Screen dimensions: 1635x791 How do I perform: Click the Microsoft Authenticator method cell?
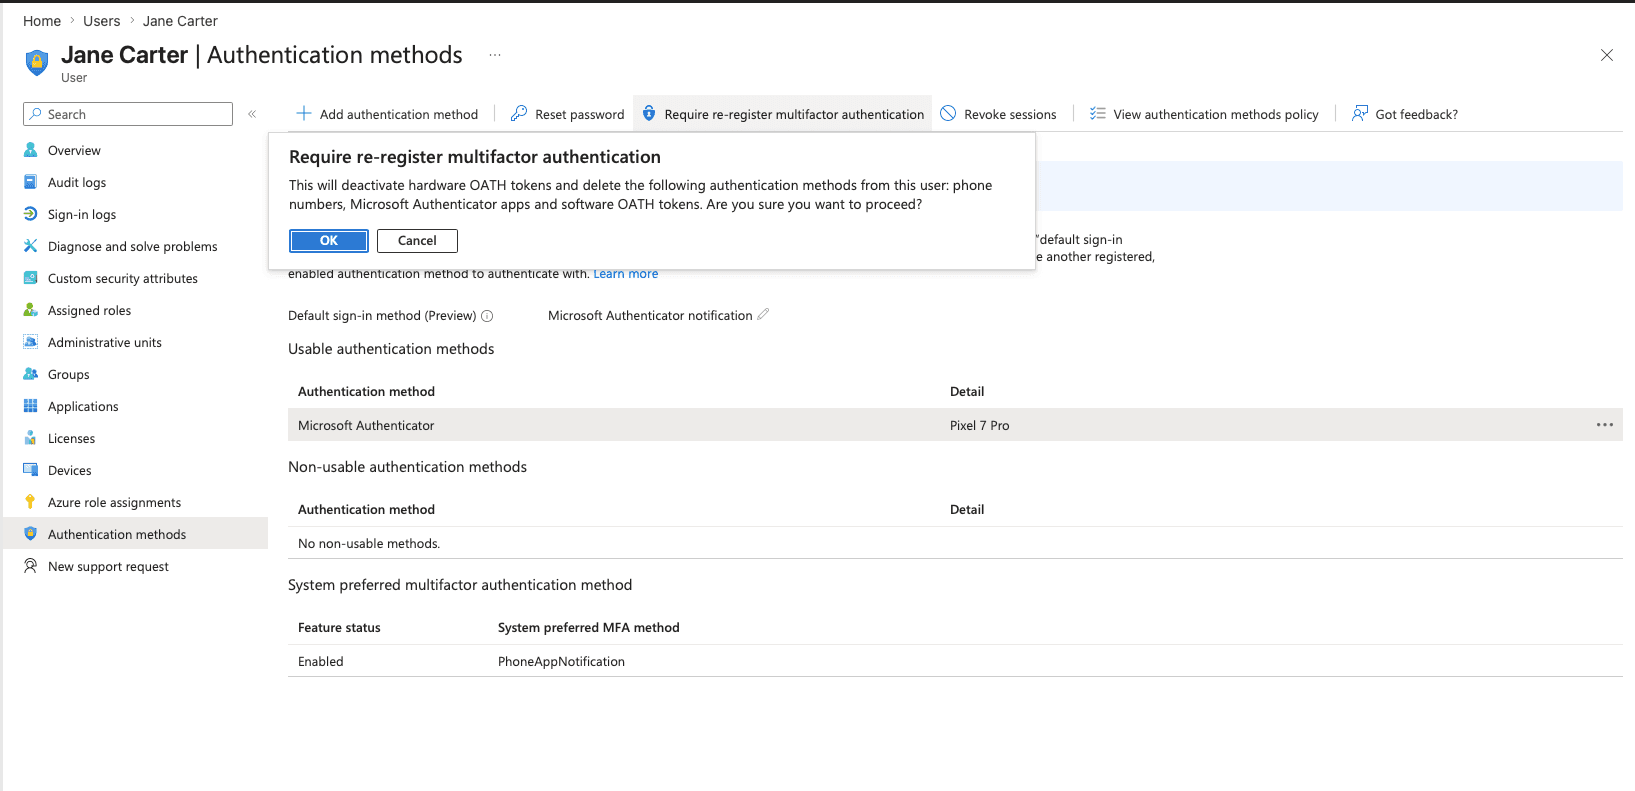click(x=366, y=425)
